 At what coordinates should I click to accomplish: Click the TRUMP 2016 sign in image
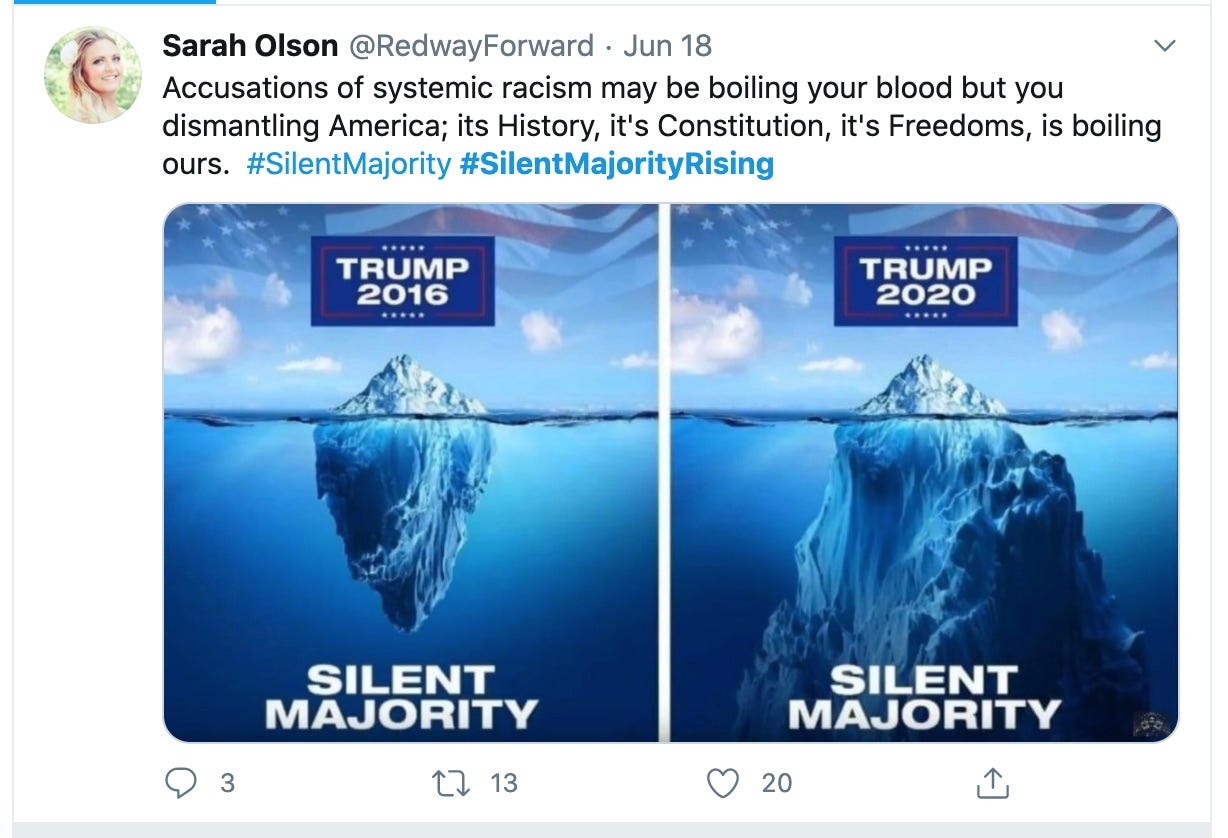click(x=402, y=281)
